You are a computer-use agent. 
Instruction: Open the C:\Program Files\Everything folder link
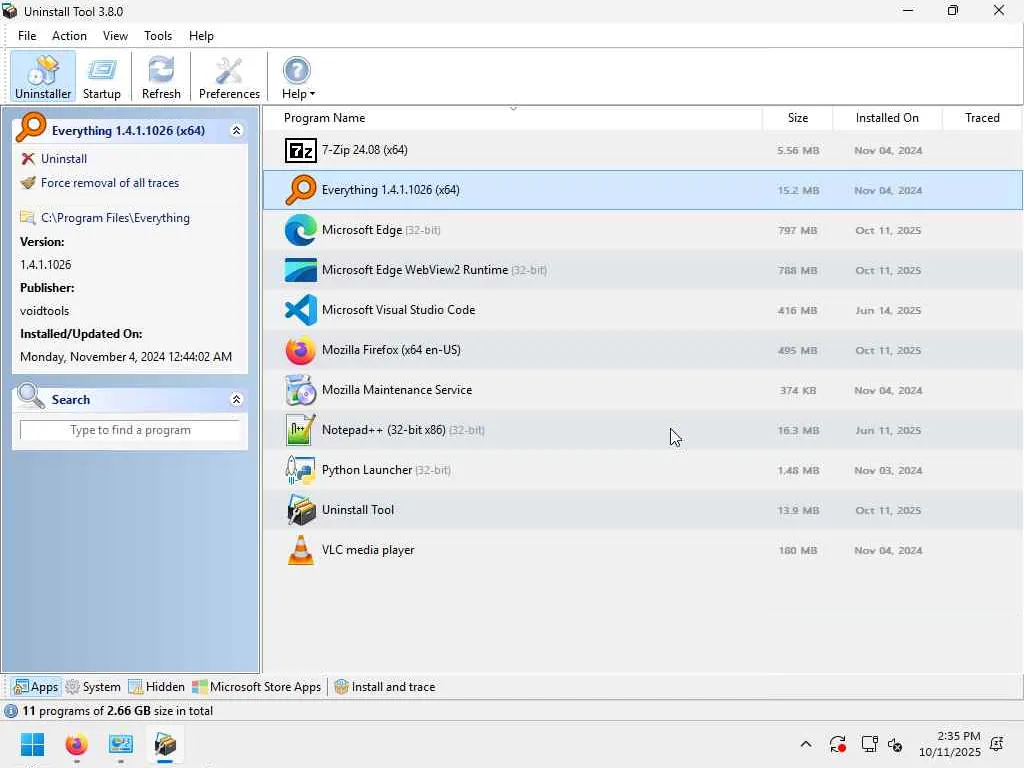115,217
